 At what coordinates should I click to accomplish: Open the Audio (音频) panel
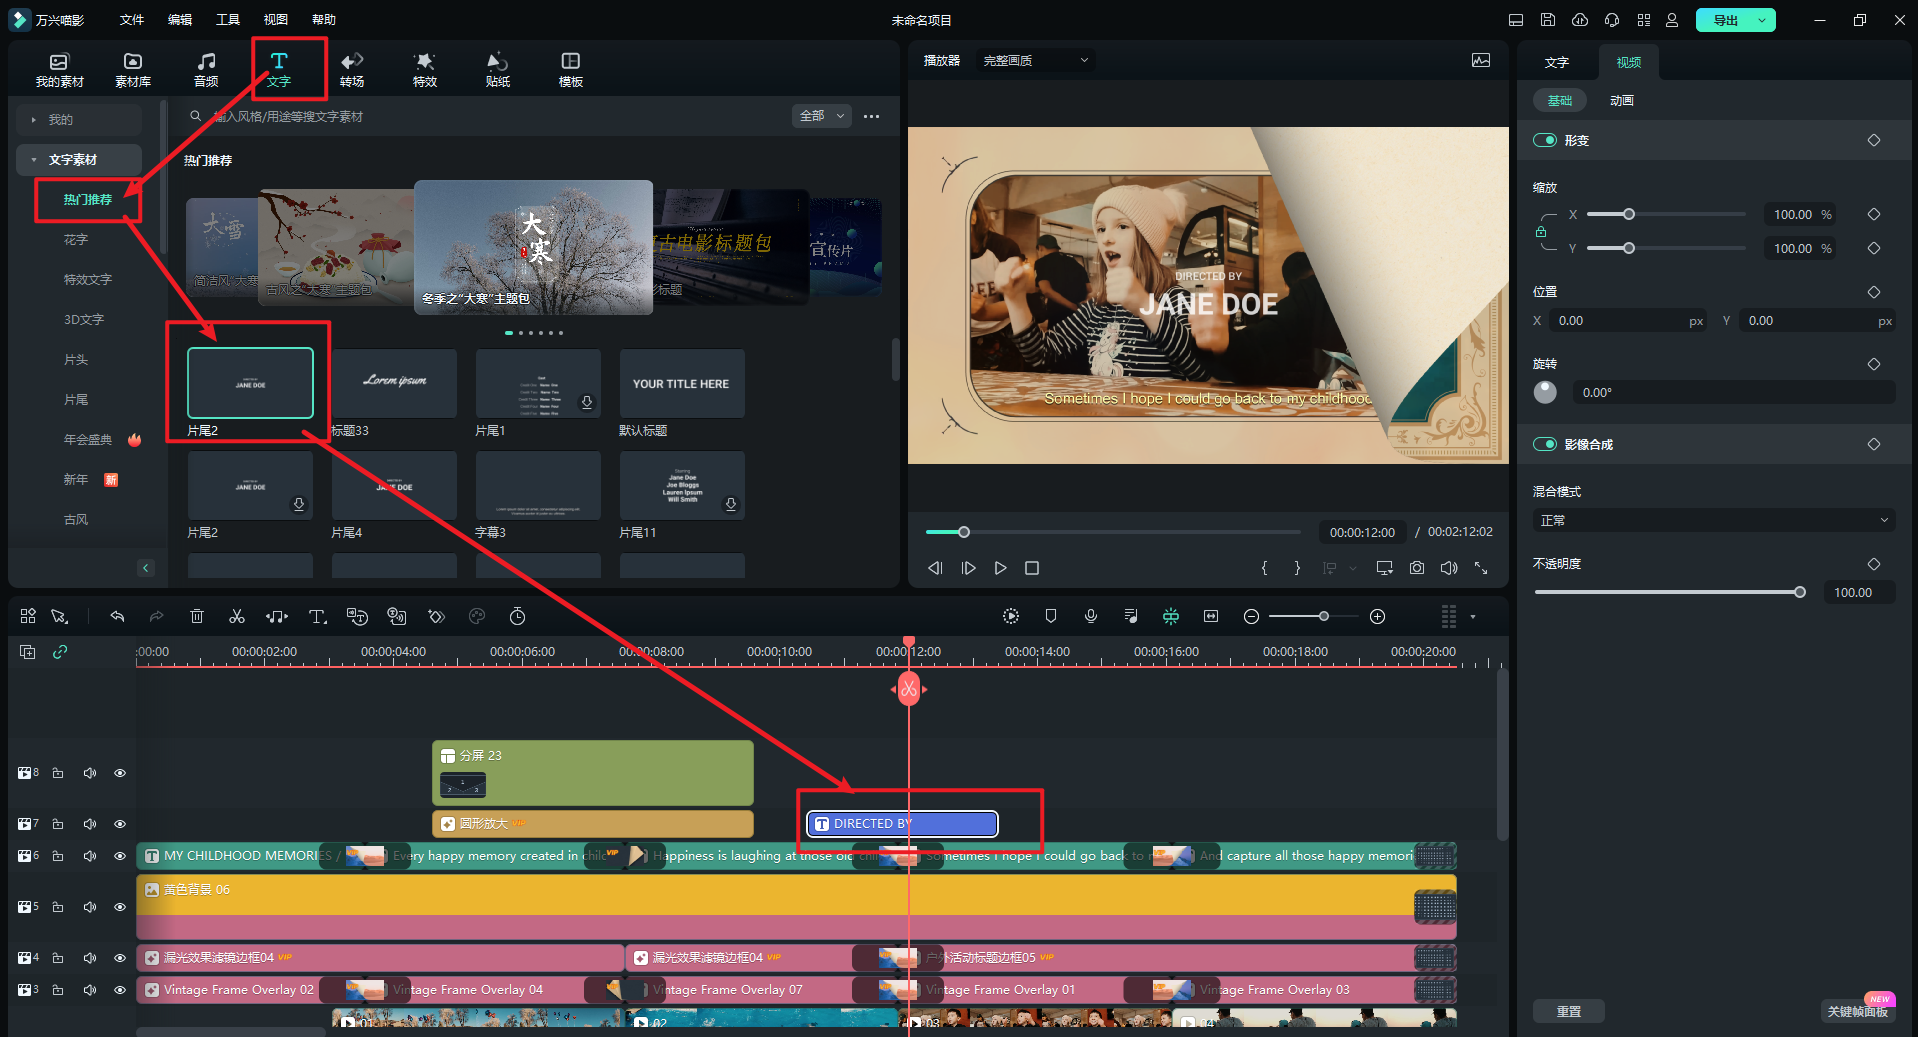coord(206,69)
